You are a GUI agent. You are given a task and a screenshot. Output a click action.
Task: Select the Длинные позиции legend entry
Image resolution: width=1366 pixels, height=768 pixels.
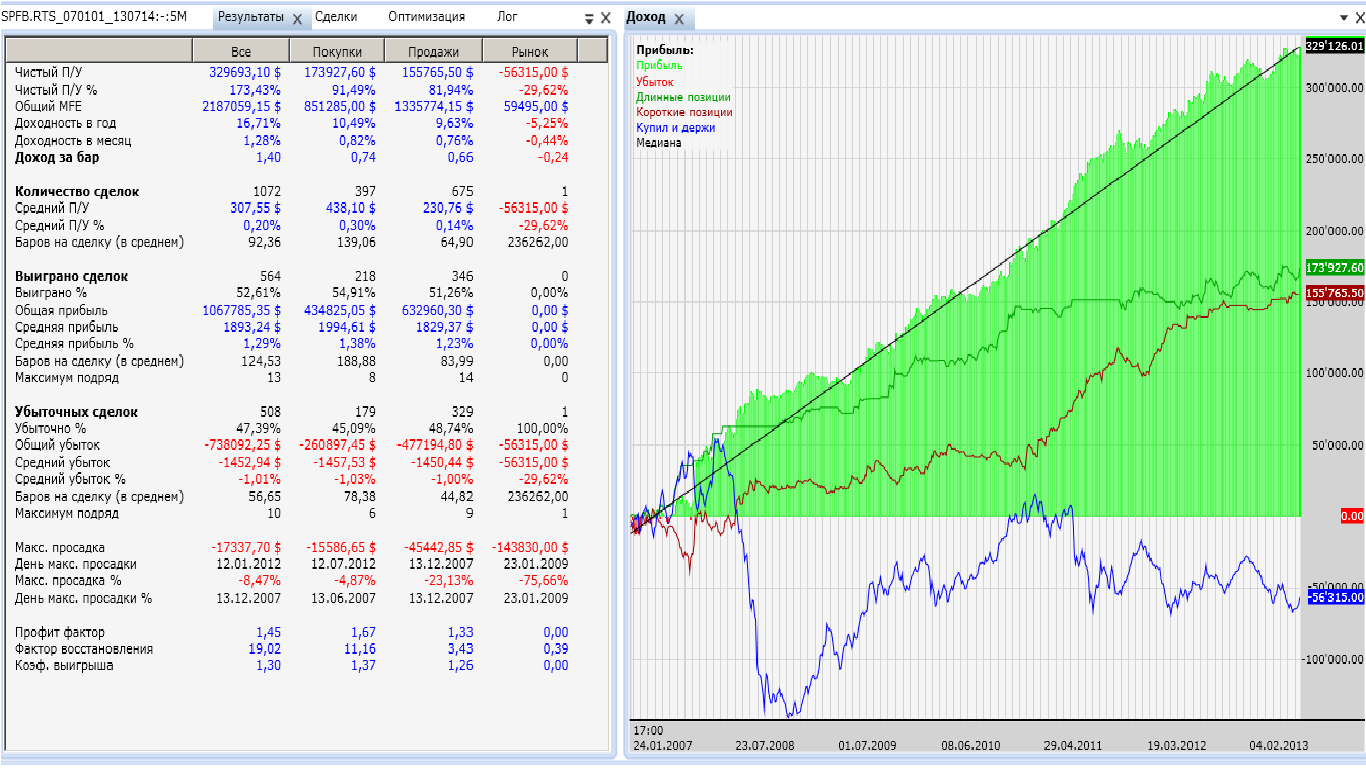click(683, 97)
